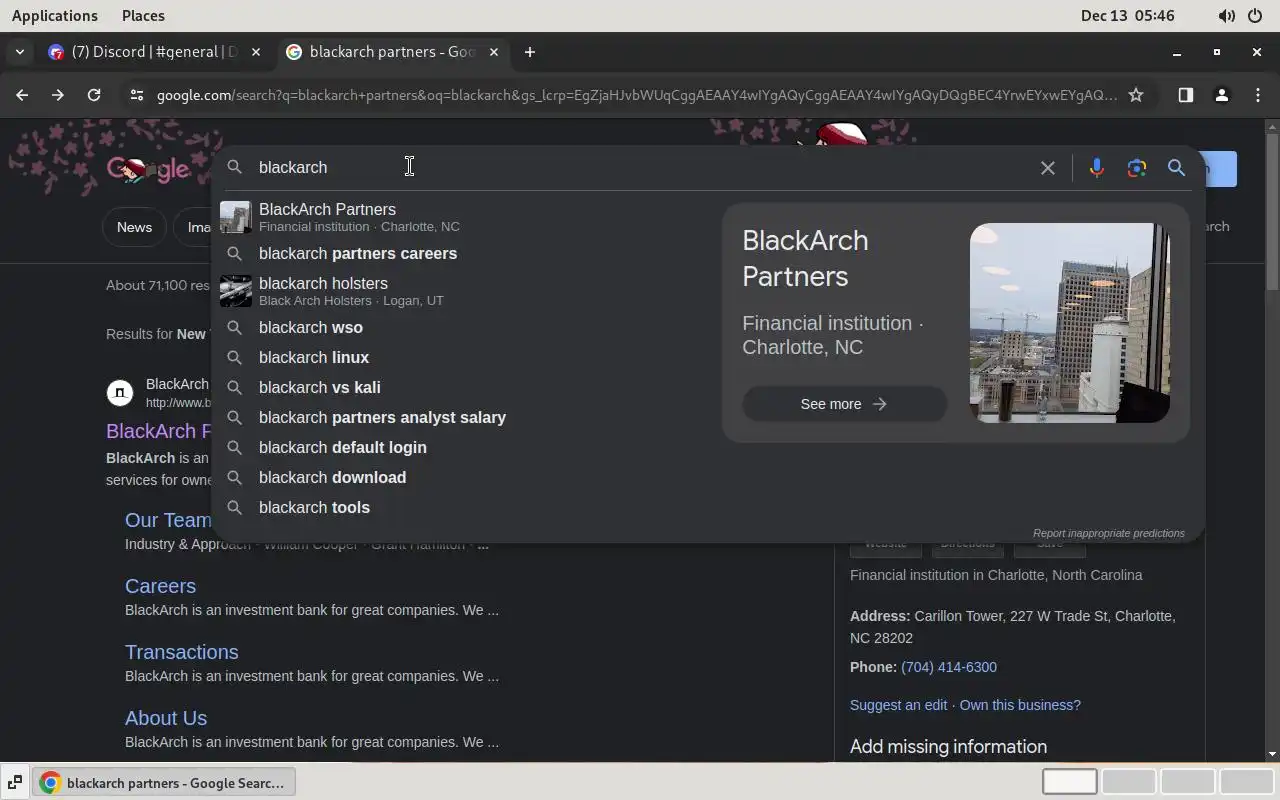Image resolution: width=1280 pixels, height=800 pixels.
Task: Open the BlackArch Partners building photo
Action: [x=1069, y=322]
